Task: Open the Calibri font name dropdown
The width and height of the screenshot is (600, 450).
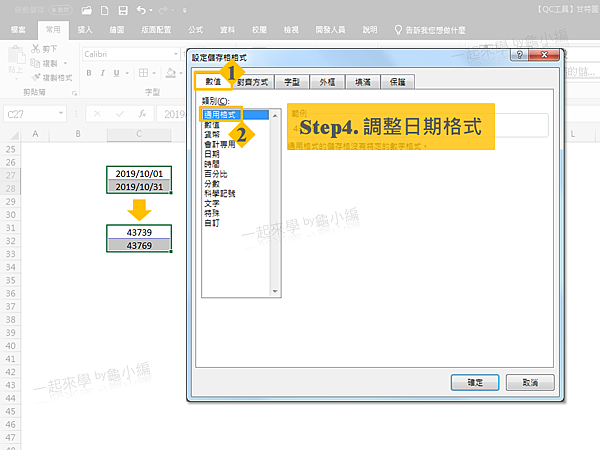Action: tap(176, 54)
